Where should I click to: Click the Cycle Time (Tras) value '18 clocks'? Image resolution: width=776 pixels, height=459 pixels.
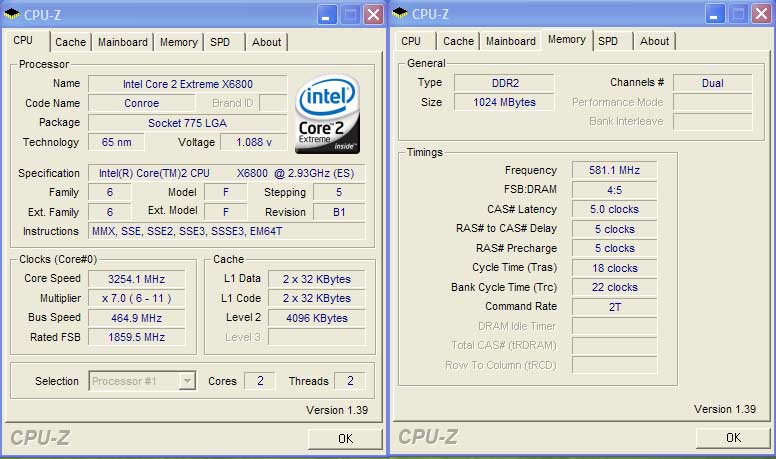pos(614,268)
